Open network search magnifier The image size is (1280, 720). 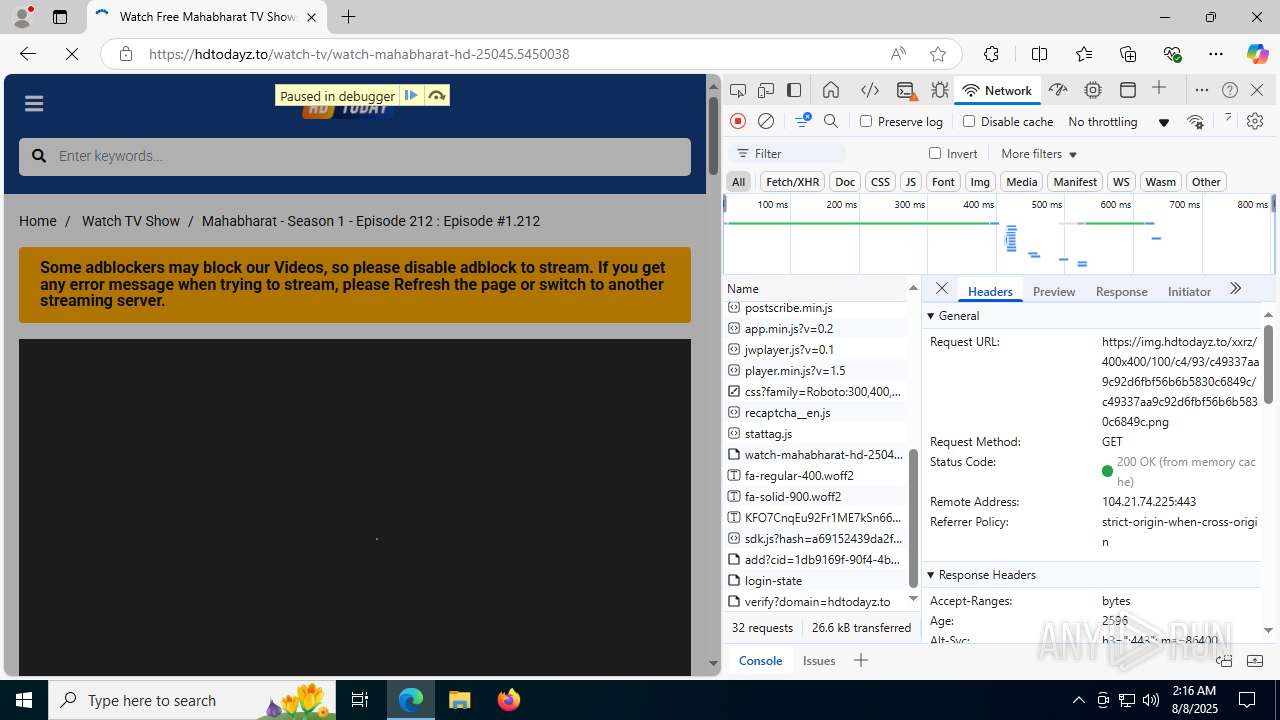pyautogui.click(x=831, y=121)
